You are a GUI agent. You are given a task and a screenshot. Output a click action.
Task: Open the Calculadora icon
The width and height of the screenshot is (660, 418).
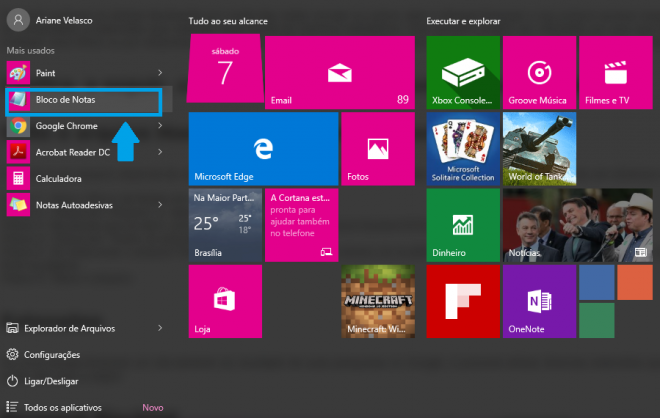click(18, 178)
